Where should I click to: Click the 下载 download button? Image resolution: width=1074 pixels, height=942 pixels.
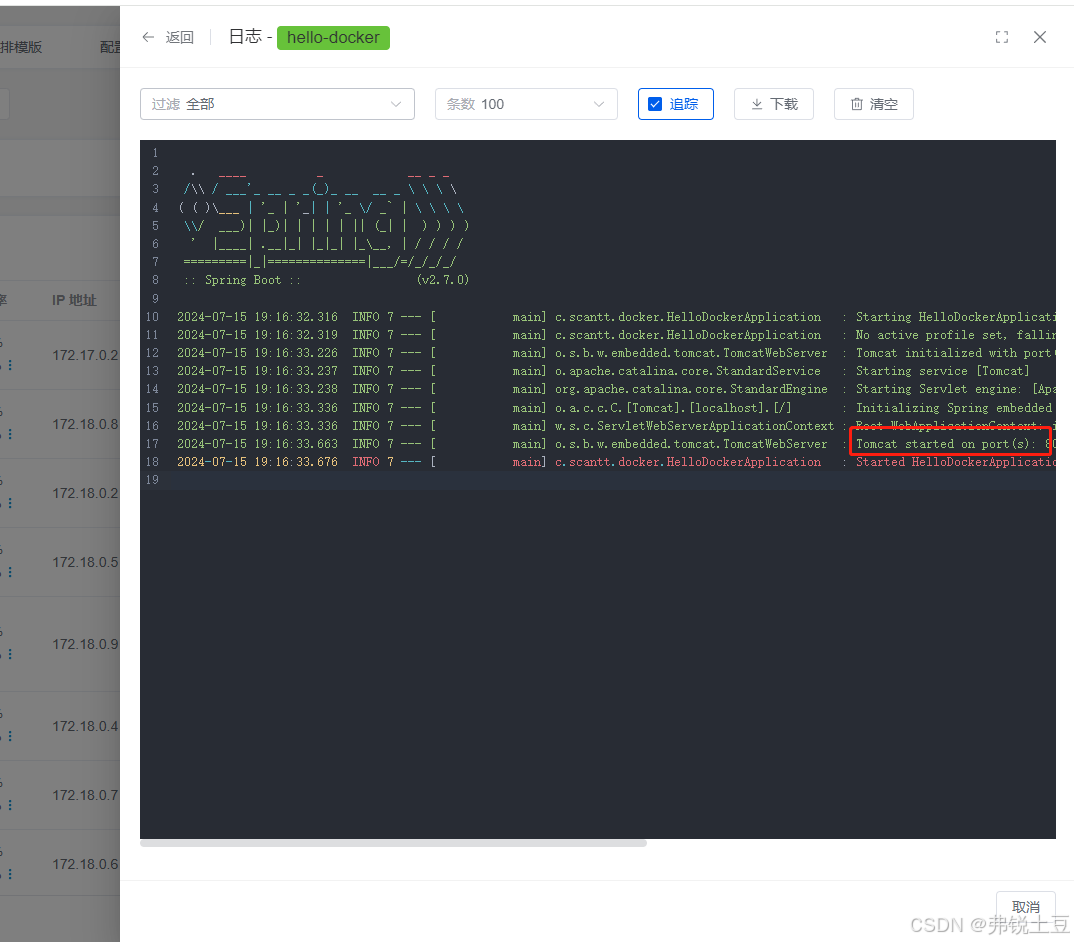coord(774,104)
